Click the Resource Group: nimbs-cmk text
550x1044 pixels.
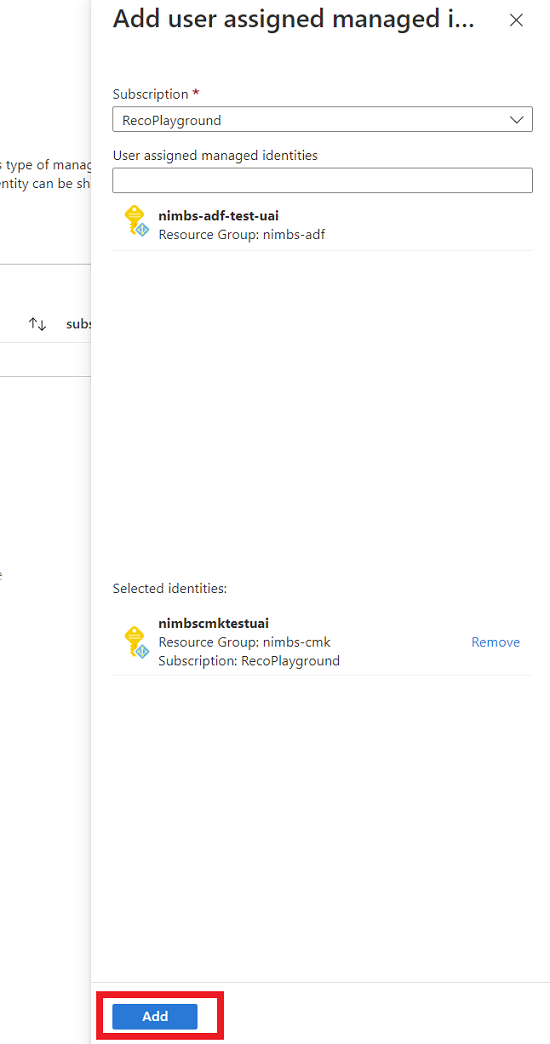tap(244, 643)
